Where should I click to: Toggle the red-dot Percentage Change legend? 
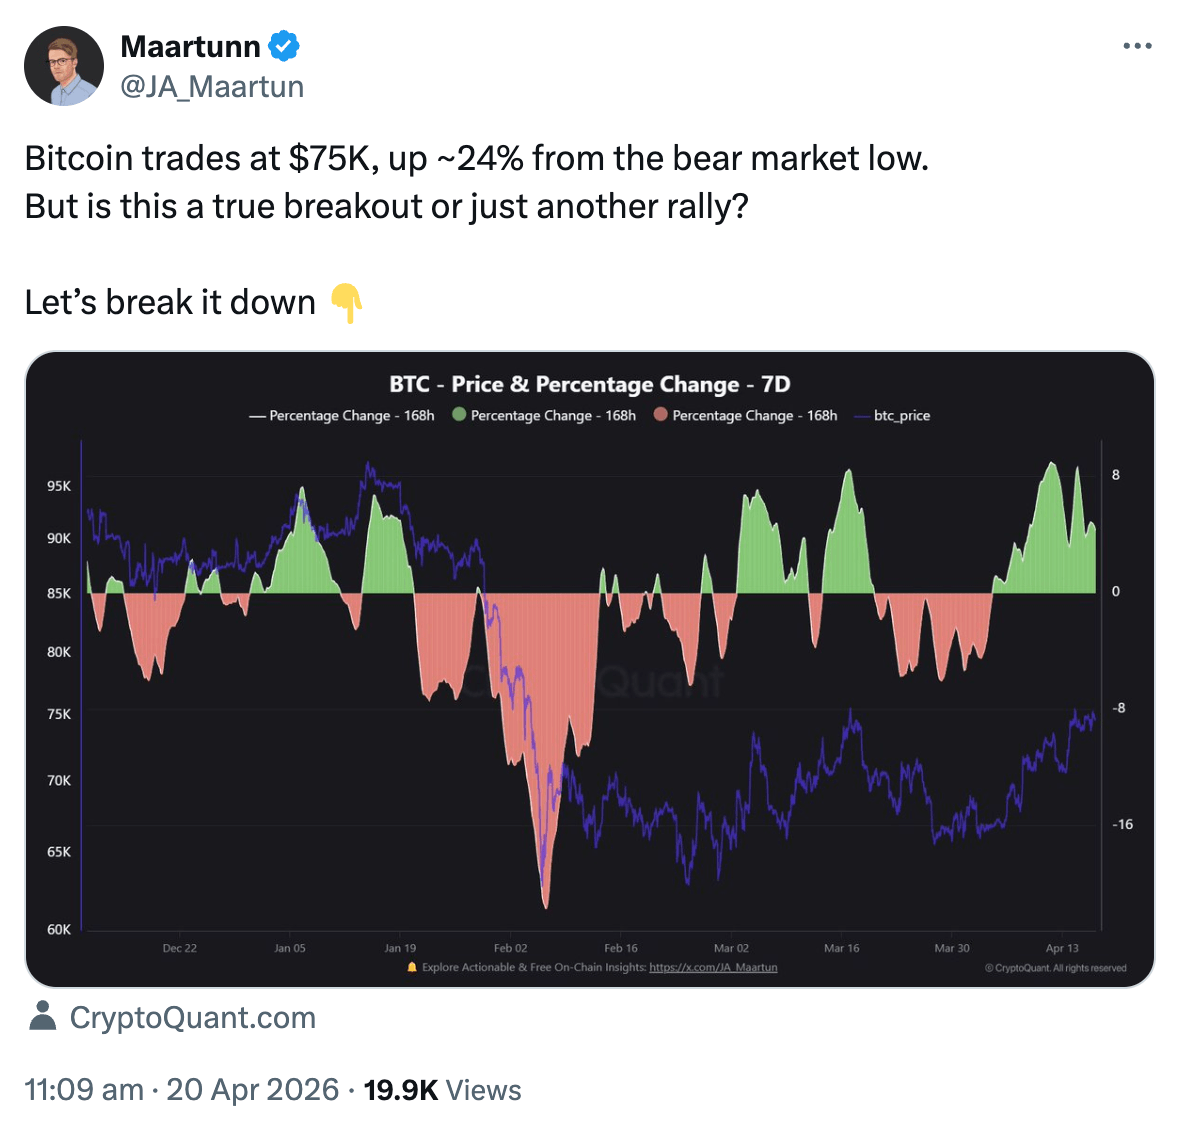click(745, 415)
